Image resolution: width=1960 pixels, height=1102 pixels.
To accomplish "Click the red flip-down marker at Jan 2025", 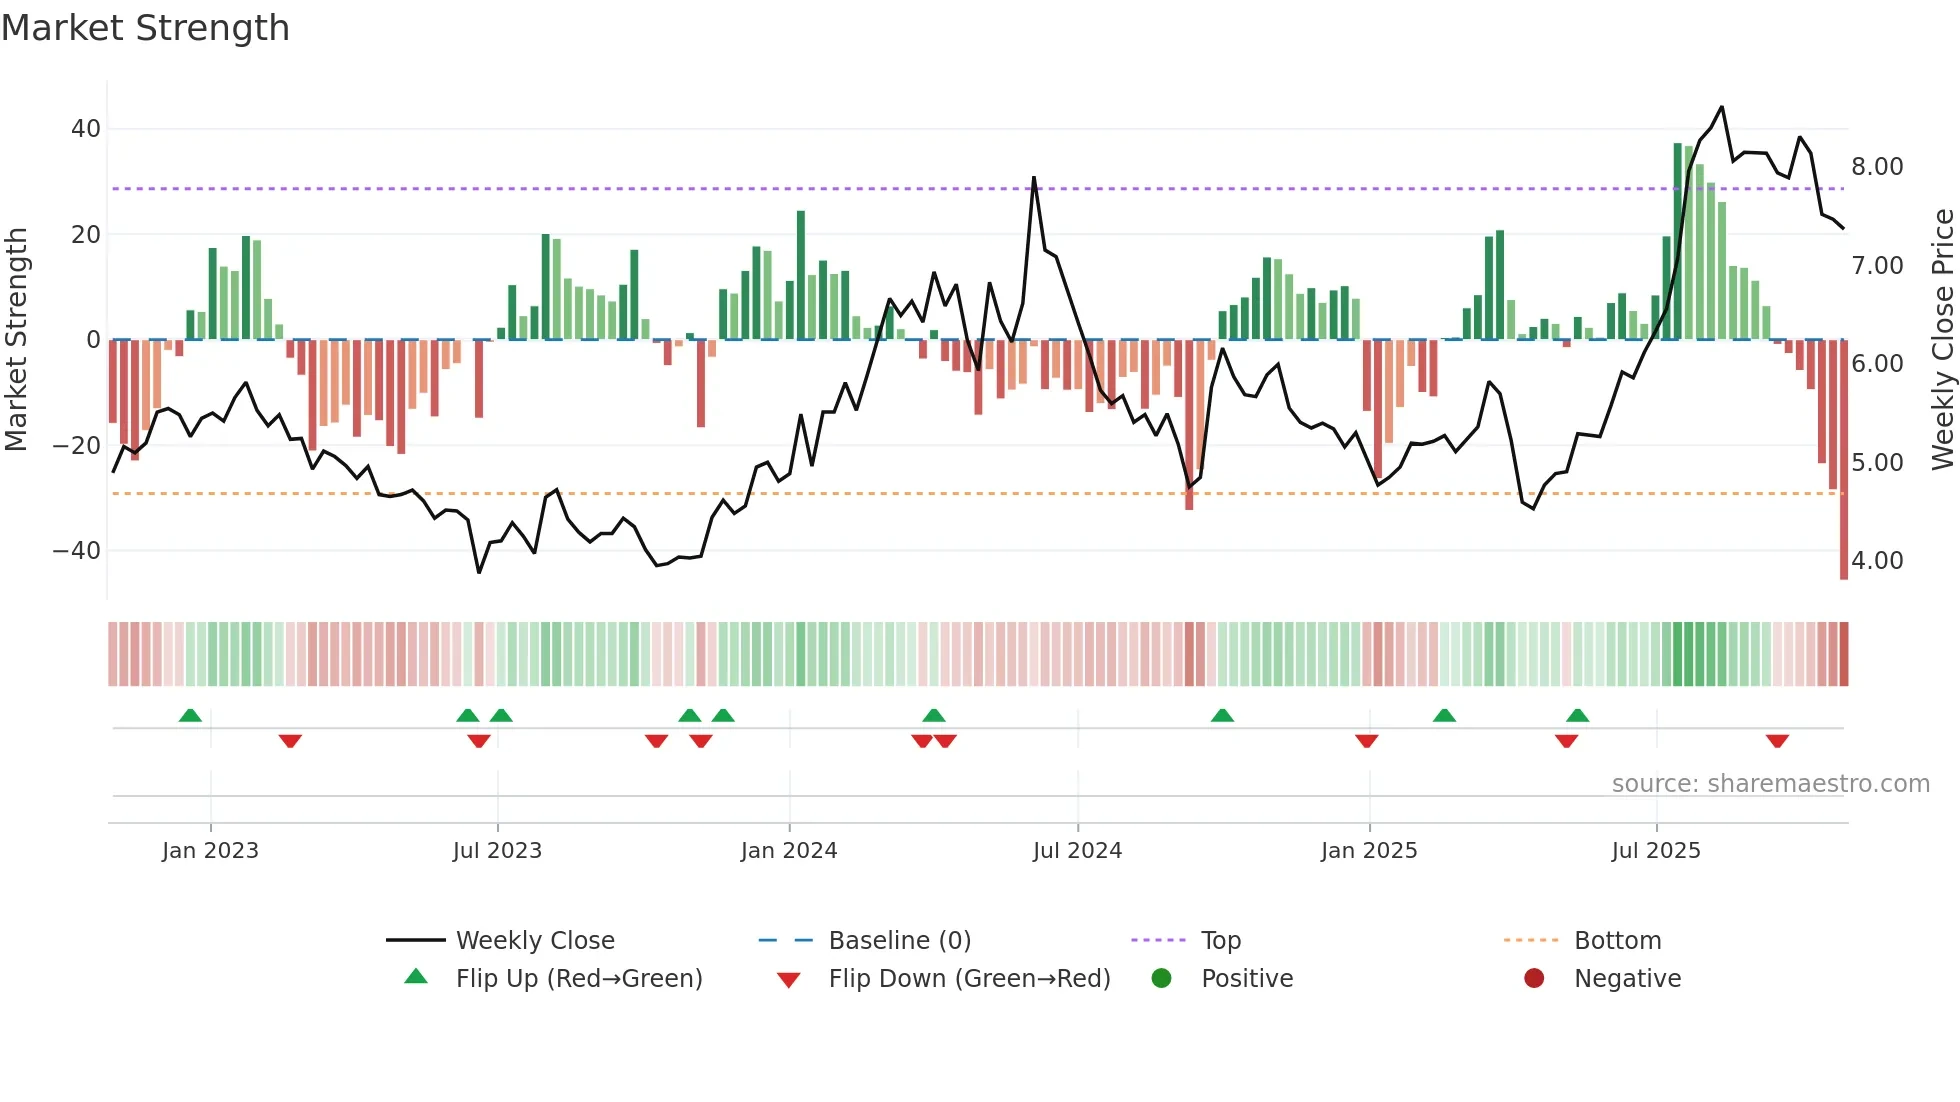I will [1367, 741].
